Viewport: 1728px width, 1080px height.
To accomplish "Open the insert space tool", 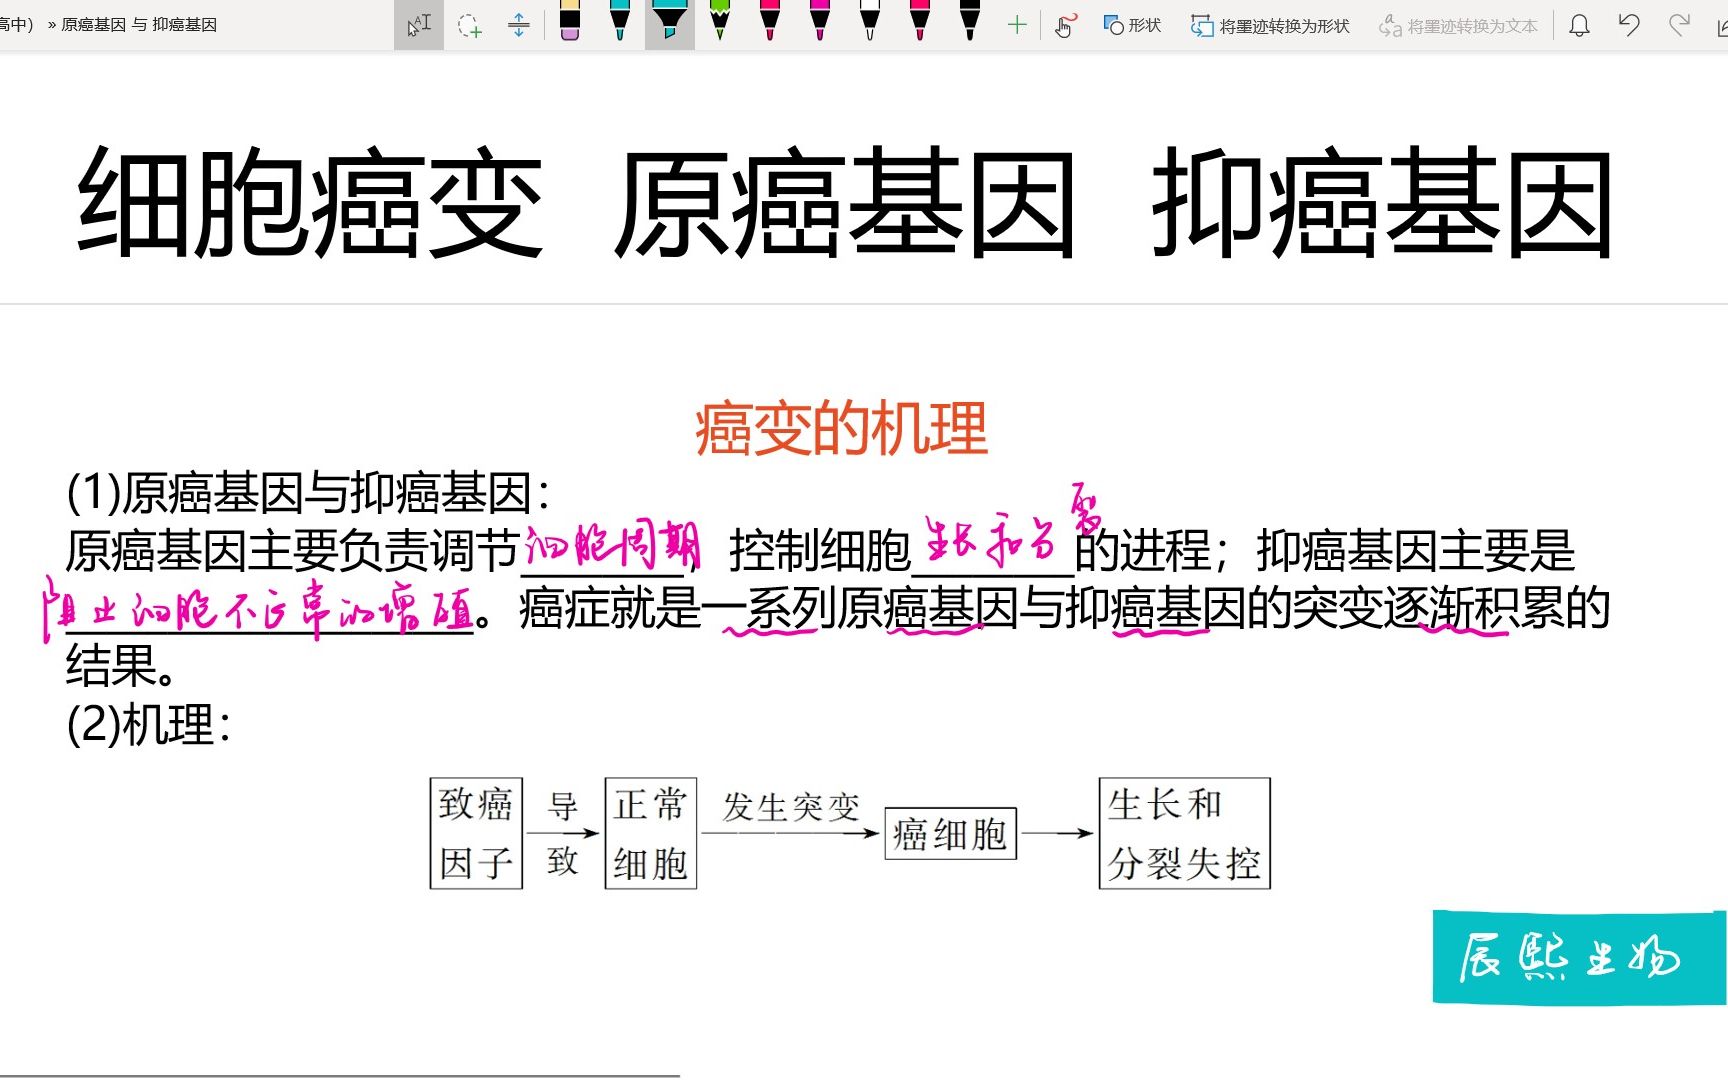I will 519,27.
